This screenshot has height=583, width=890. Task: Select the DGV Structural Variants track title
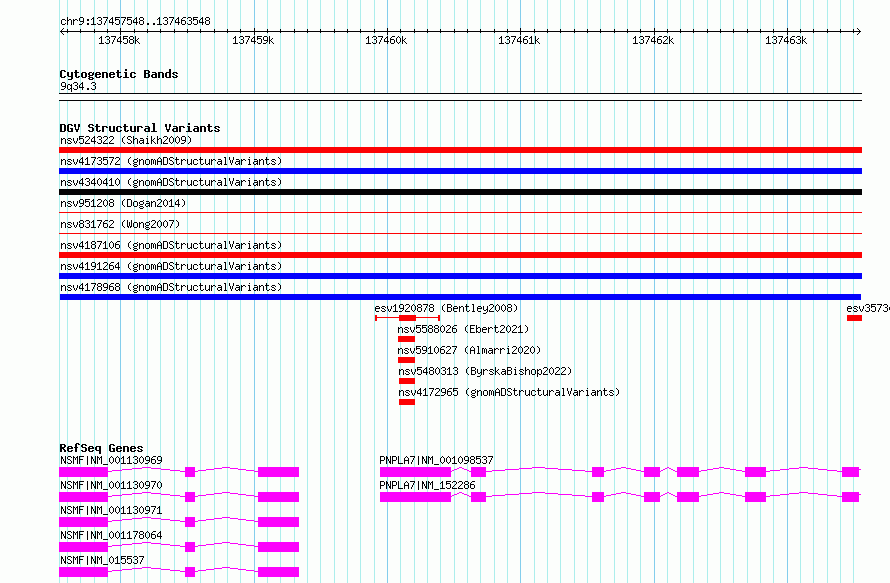(x=140, y=128)
